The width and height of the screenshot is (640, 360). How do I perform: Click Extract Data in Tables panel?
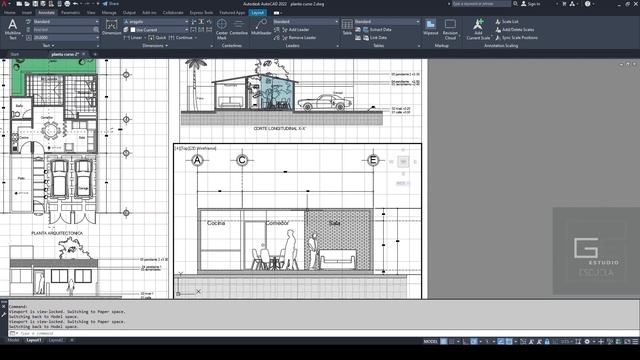coord(377,29)
